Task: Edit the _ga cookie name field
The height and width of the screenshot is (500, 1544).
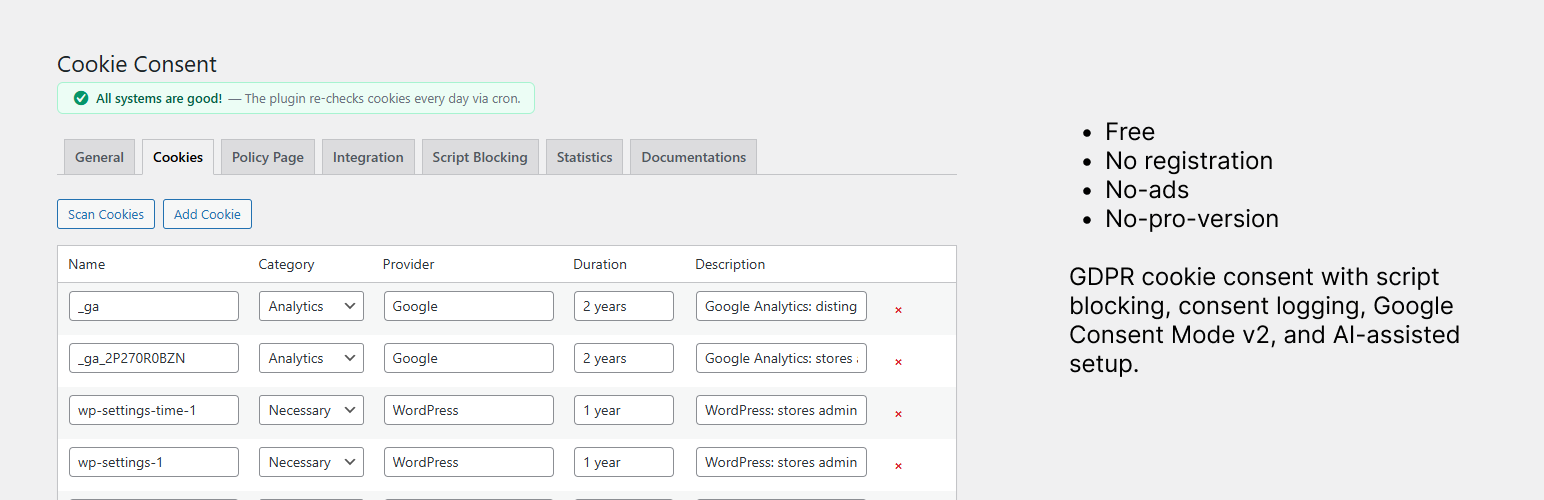Action: pyautogui.click(x=154, y=306)
